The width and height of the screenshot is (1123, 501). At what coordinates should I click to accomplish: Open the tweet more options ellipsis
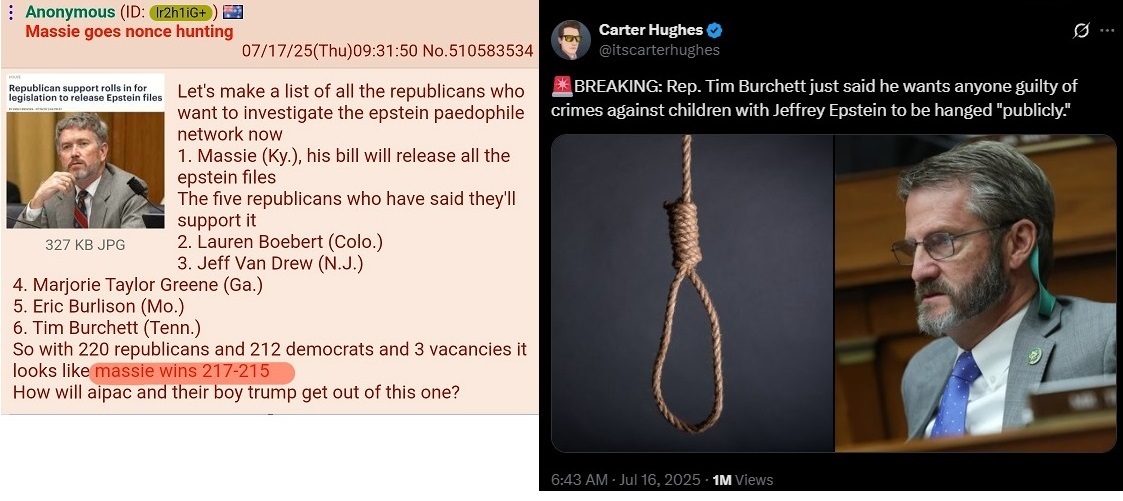(1107, 30)
